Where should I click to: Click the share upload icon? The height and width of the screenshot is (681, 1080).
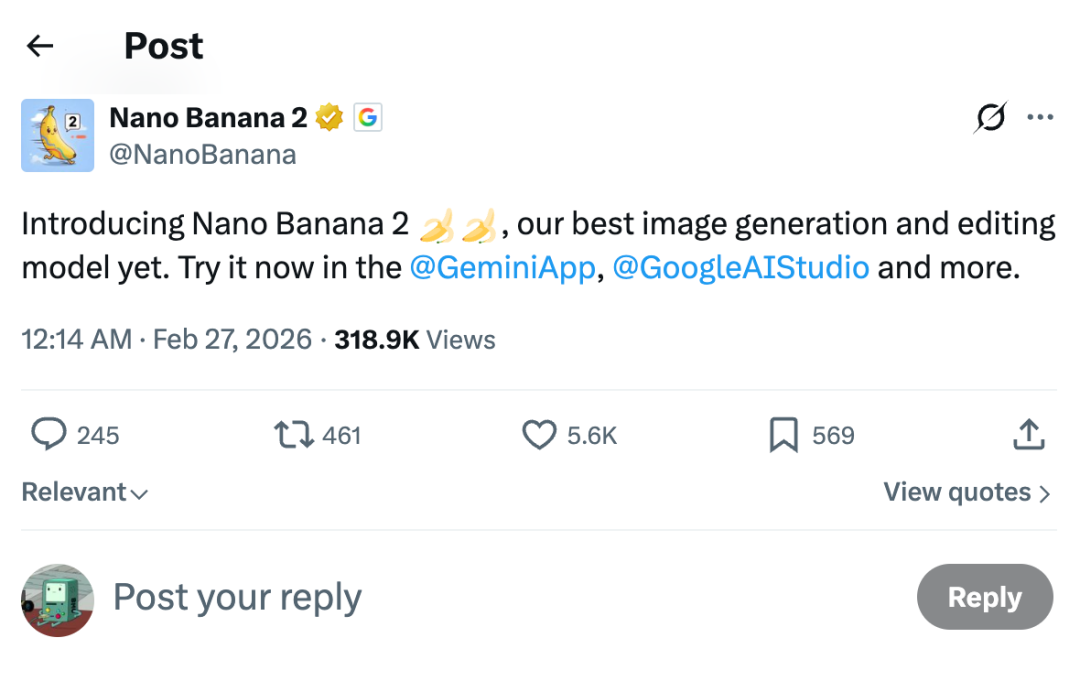tap(1029, 435)
